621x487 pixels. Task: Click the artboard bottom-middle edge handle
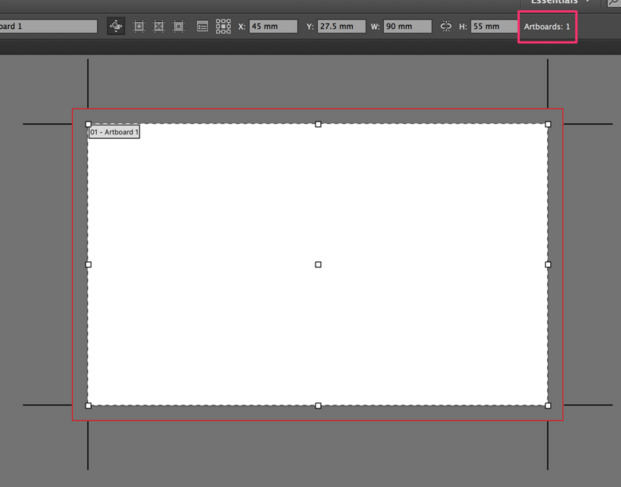[318, 405]
